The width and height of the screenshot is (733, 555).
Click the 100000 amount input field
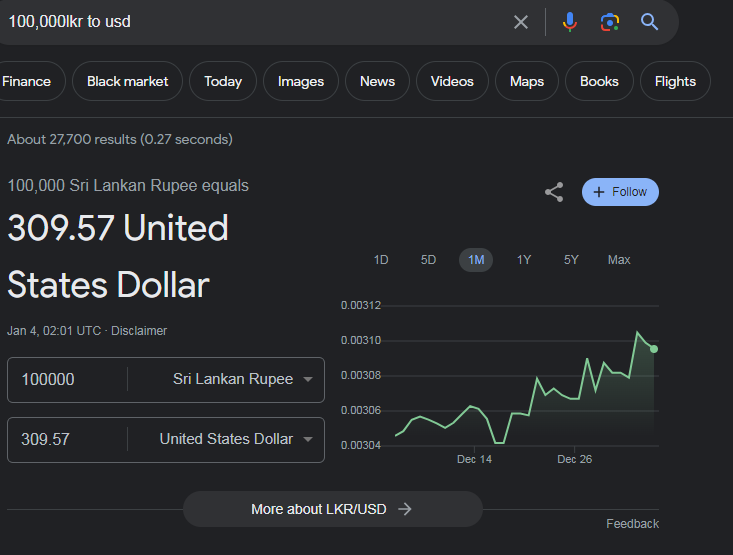pos(68,379)
